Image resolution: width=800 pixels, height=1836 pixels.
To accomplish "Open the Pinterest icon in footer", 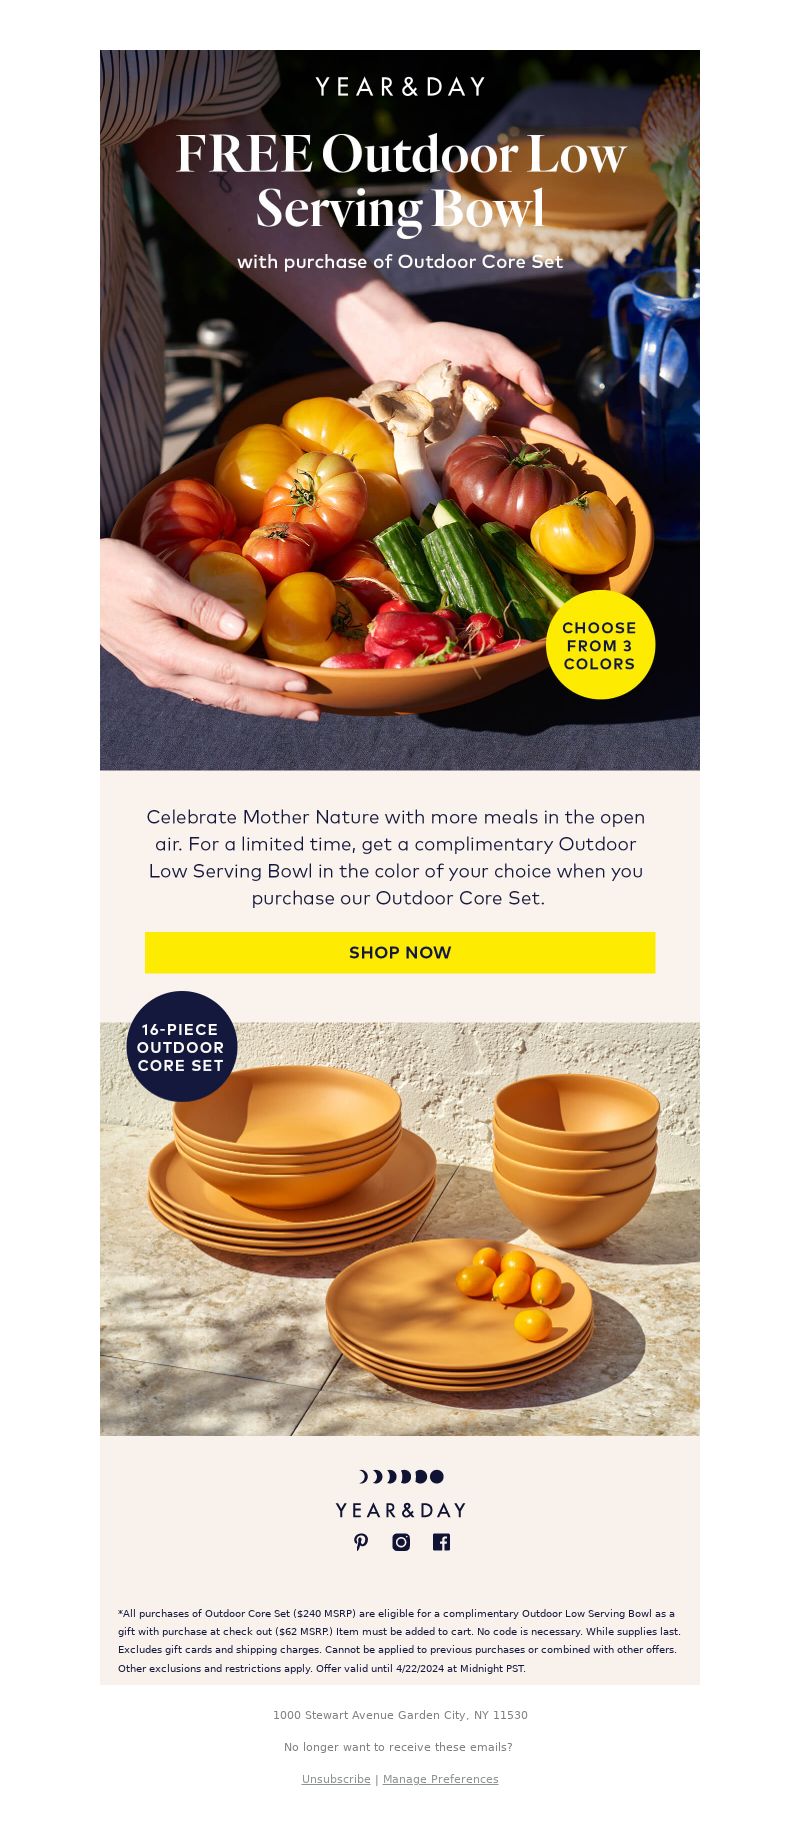I will pos(361,1542).
